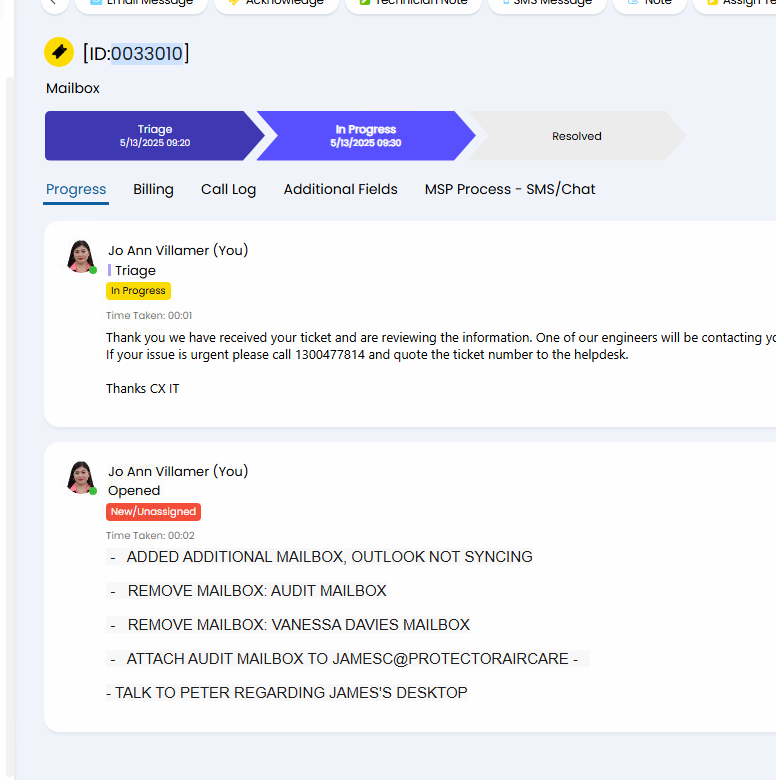Click Jo Ann Villamer's name above the Opened label
The image size is (776, 780).
click(x=178, y=471)
